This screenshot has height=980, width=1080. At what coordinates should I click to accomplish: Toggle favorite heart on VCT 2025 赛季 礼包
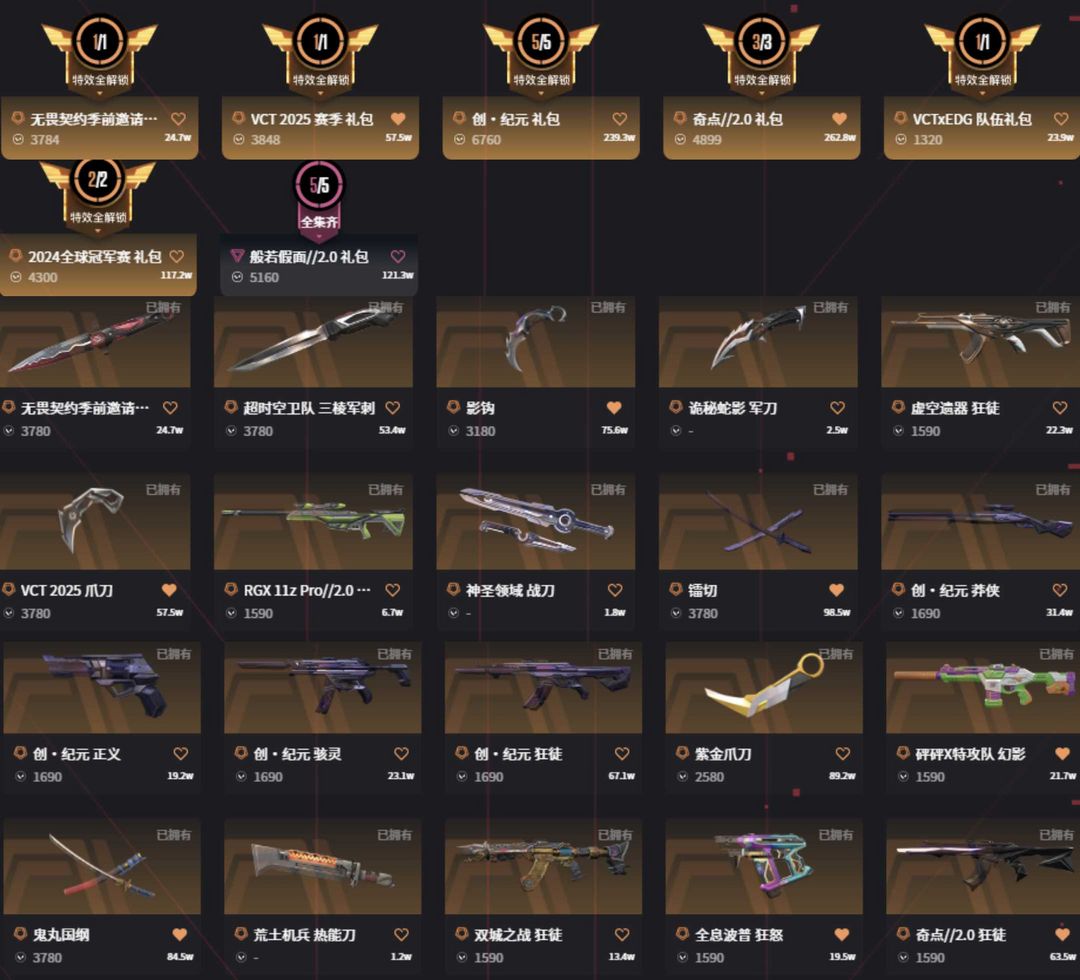pos(398,118)
